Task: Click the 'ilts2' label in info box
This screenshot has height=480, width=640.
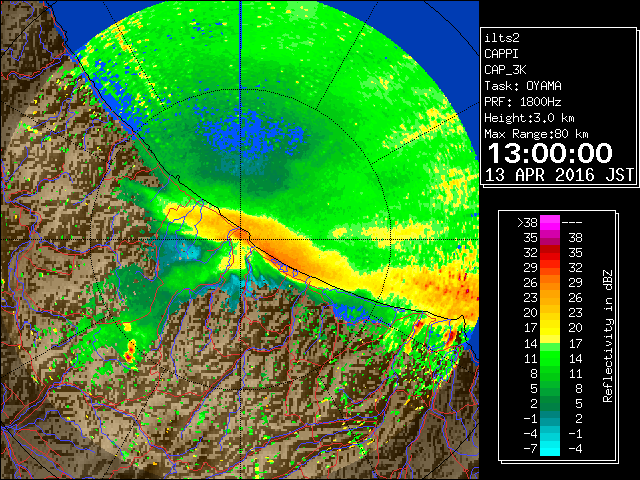Action: [x=502, y=38]
